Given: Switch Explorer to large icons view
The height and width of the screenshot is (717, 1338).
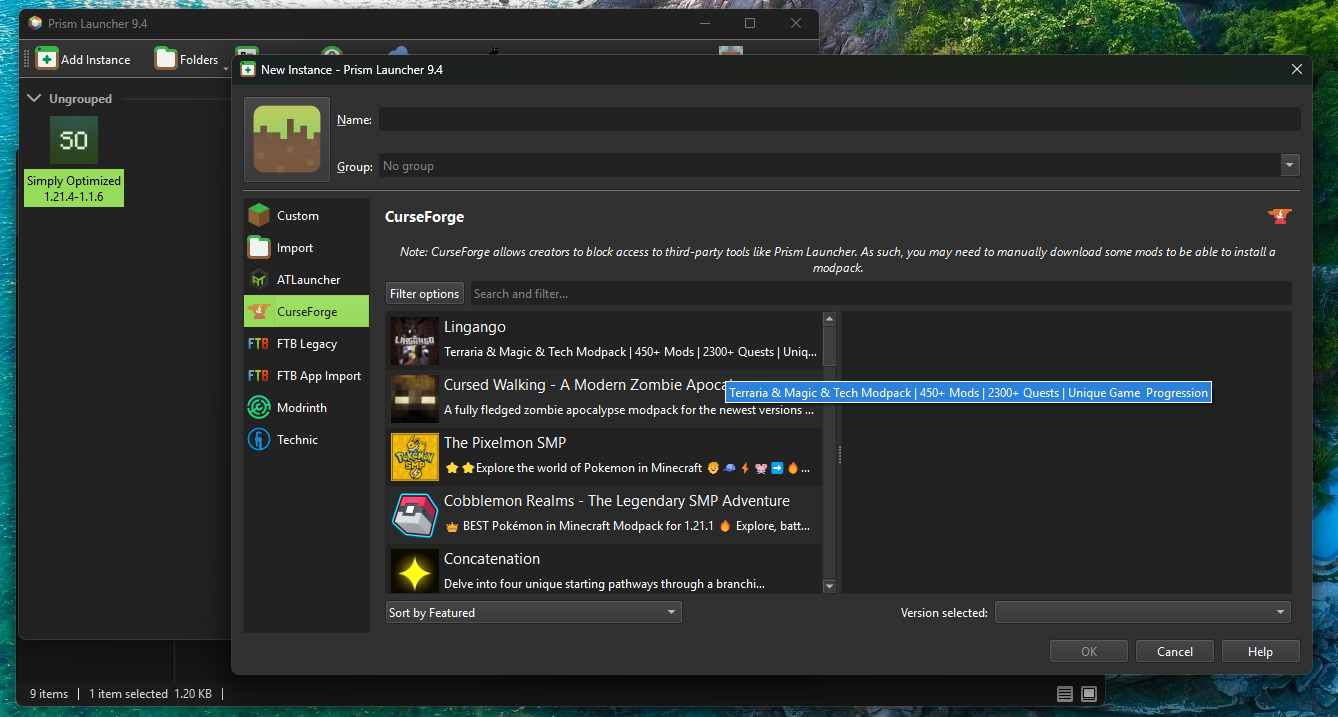Looking at the screenshot, I should (1089, 694).
